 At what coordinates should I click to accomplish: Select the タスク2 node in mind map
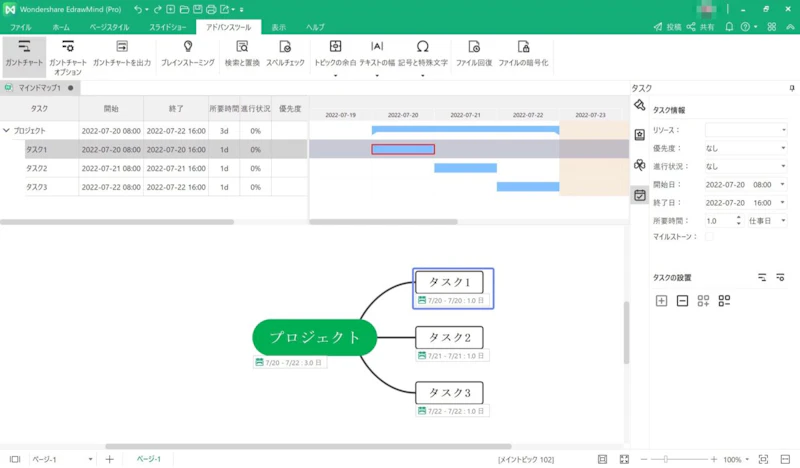(x=449, y=337)
